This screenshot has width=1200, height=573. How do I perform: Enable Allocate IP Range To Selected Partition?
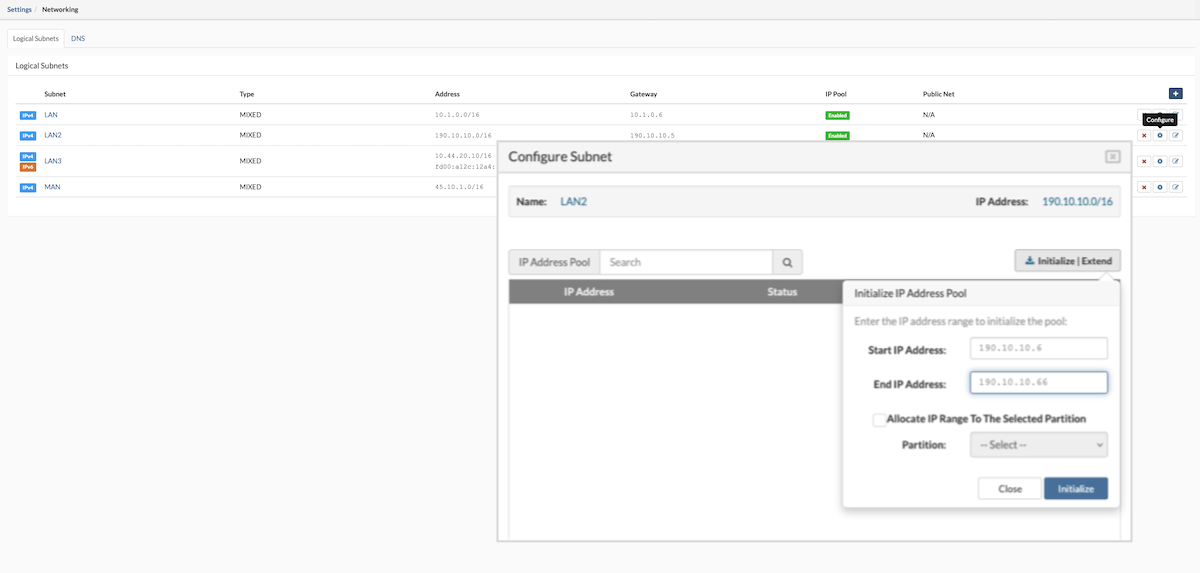(x=879, y=420)
